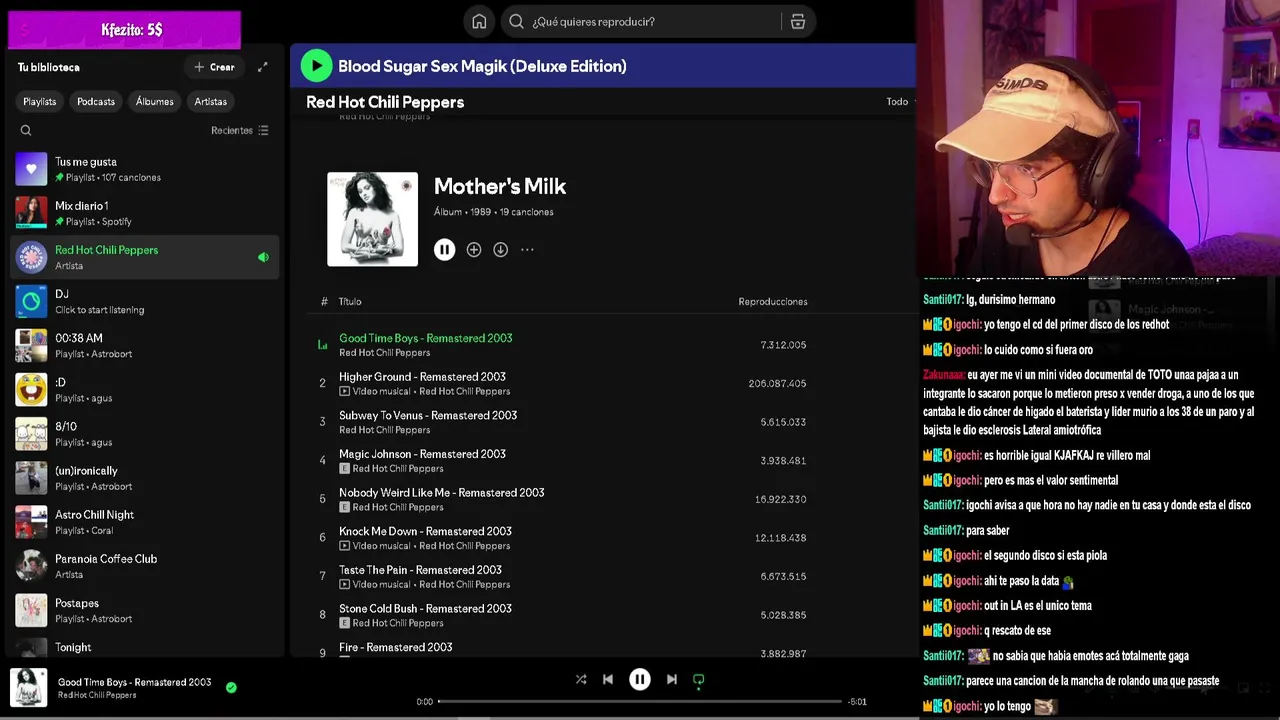Click username Zakunaaa in stream chat
1280x720 pixels.
click(x=943, y=375)
